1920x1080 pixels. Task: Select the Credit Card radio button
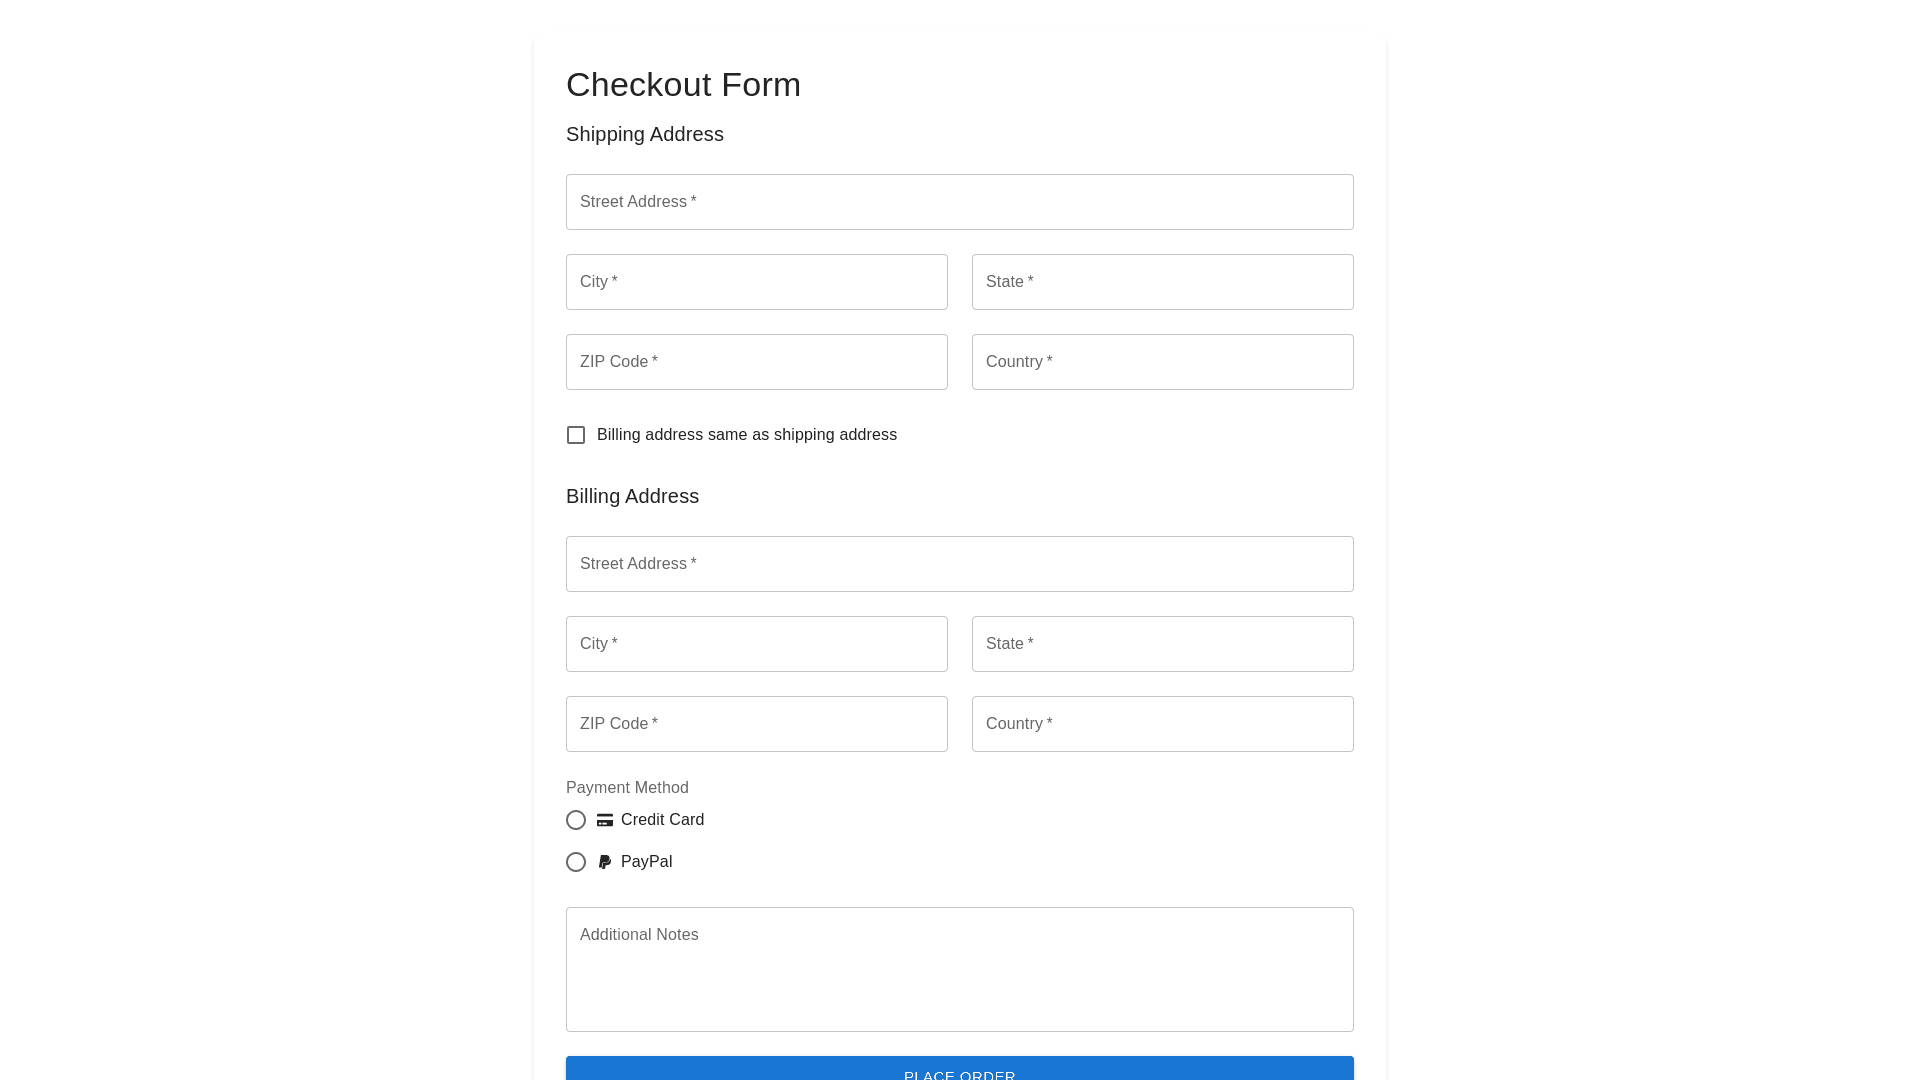576,820
